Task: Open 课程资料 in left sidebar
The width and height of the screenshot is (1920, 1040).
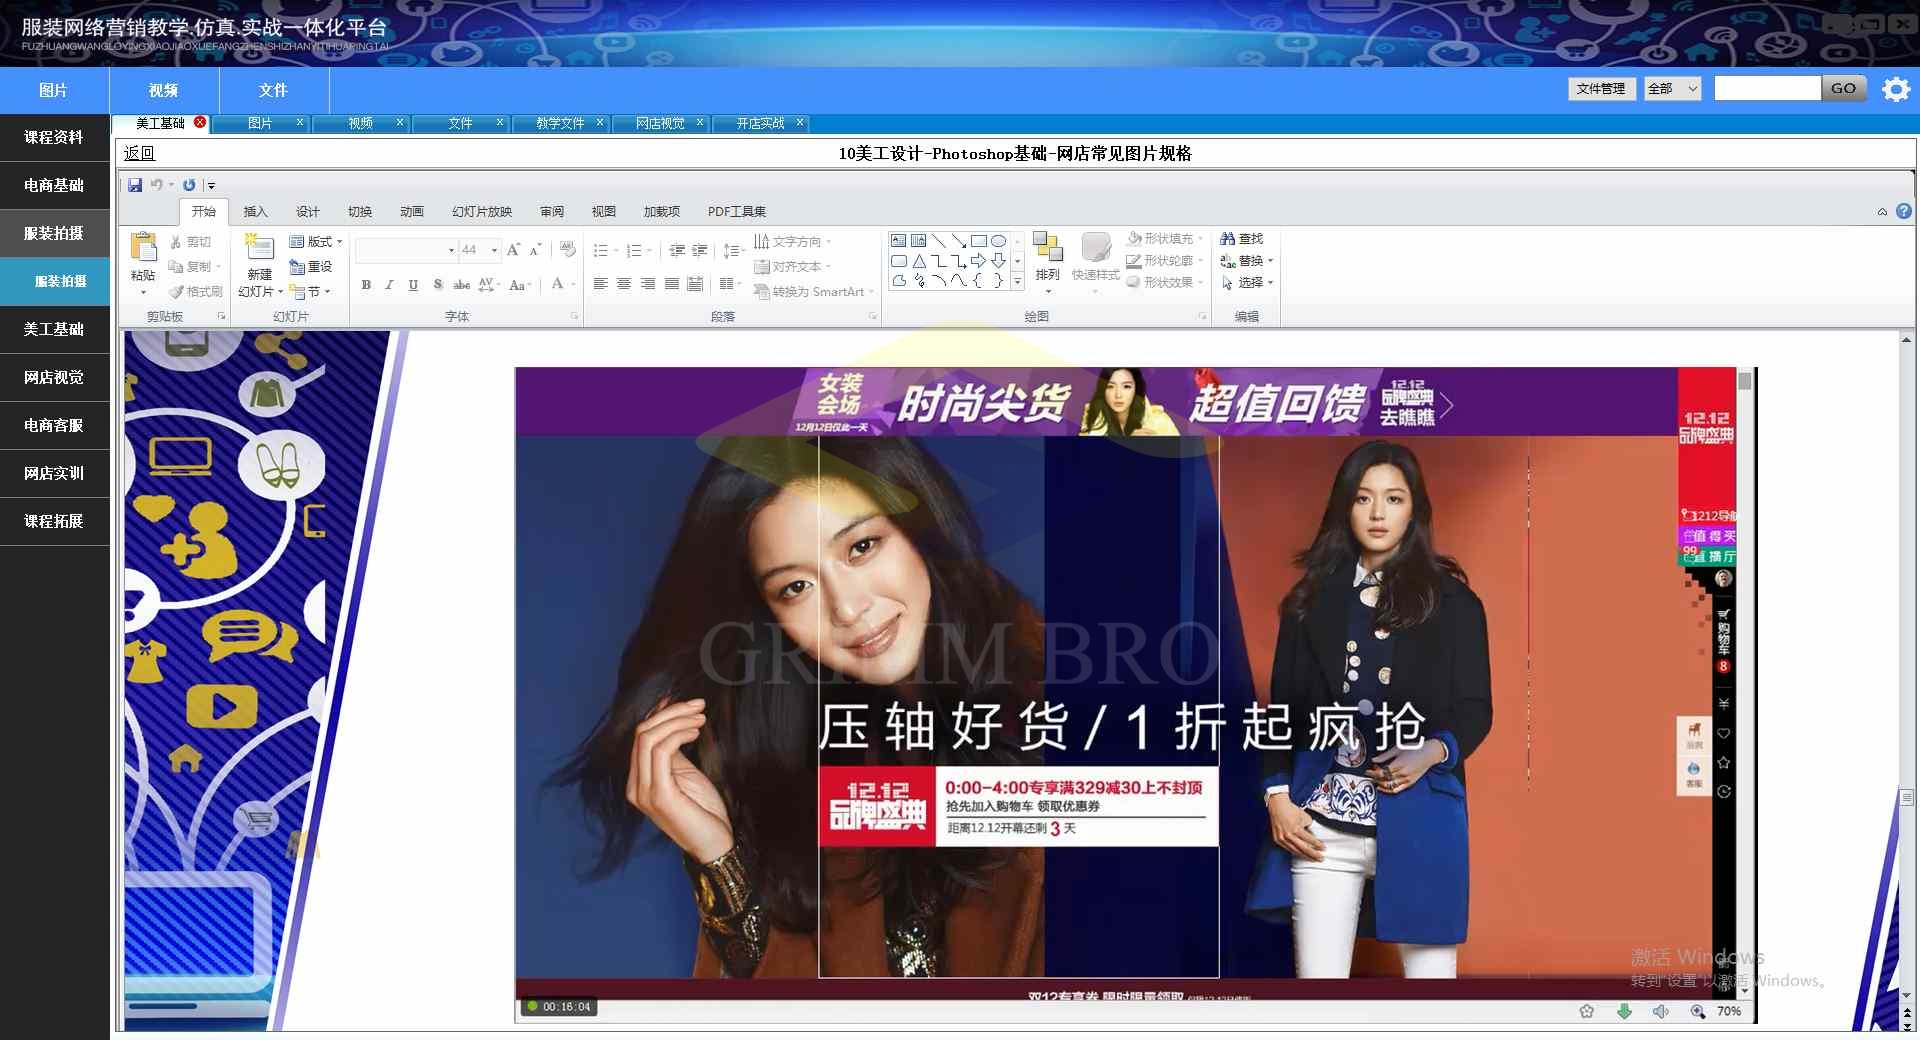Action: [54, 137]
